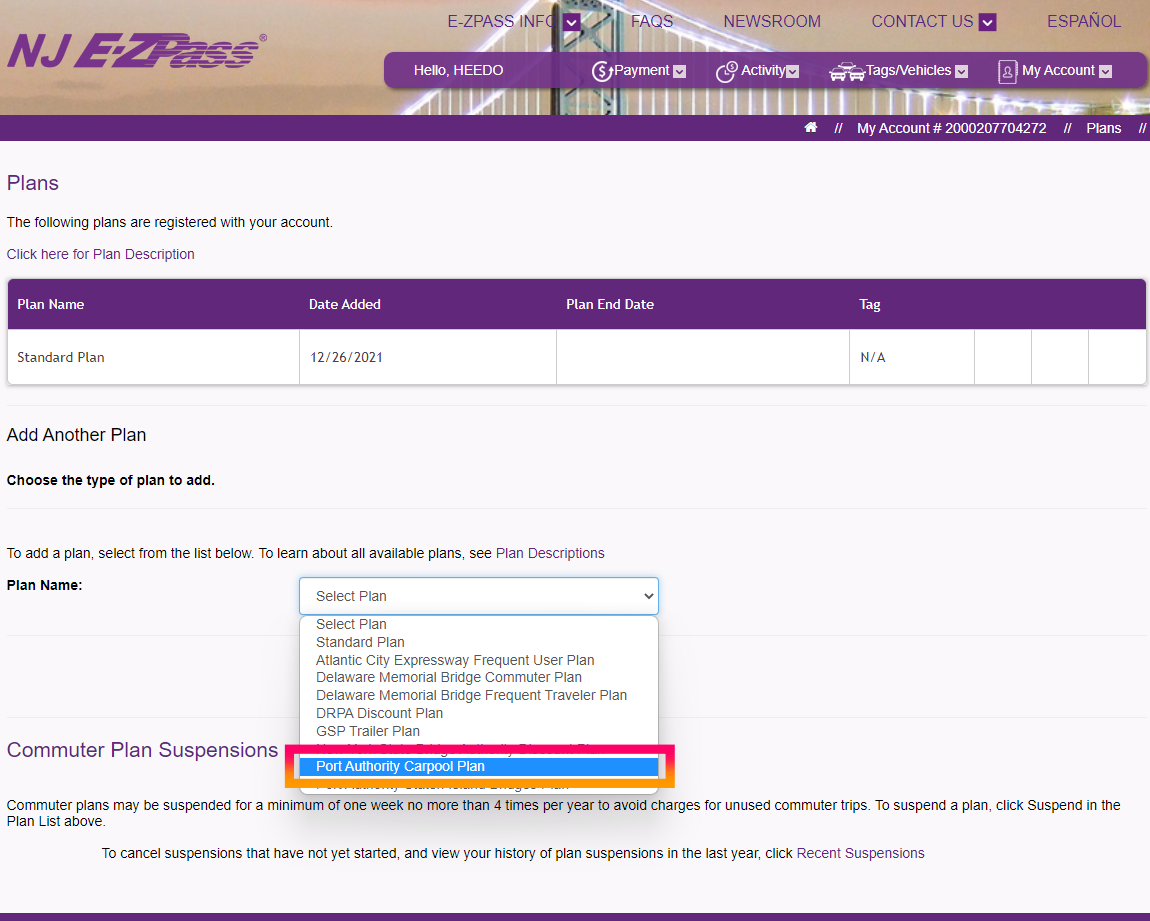Image resolution: width=1150 pixels, height=921 pixels.
Task: Click the My Account person icon
Action: pyautogui.click(x=1007, y=71)
